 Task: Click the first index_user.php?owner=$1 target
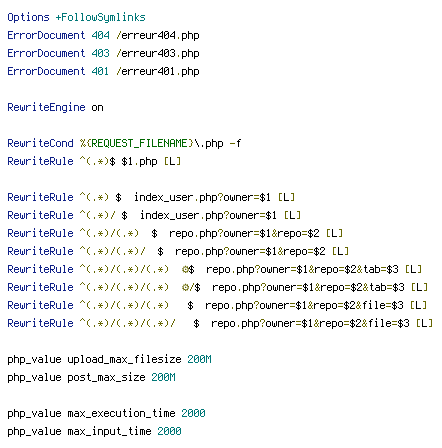[202, 198]
